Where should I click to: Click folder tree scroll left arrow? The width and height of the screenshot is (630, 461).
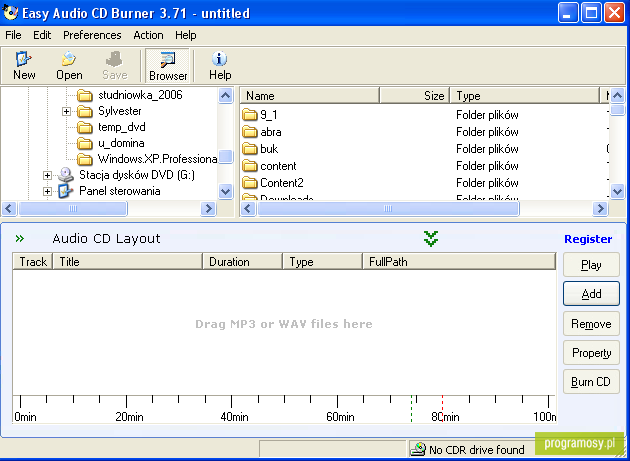tap(9, 209)
